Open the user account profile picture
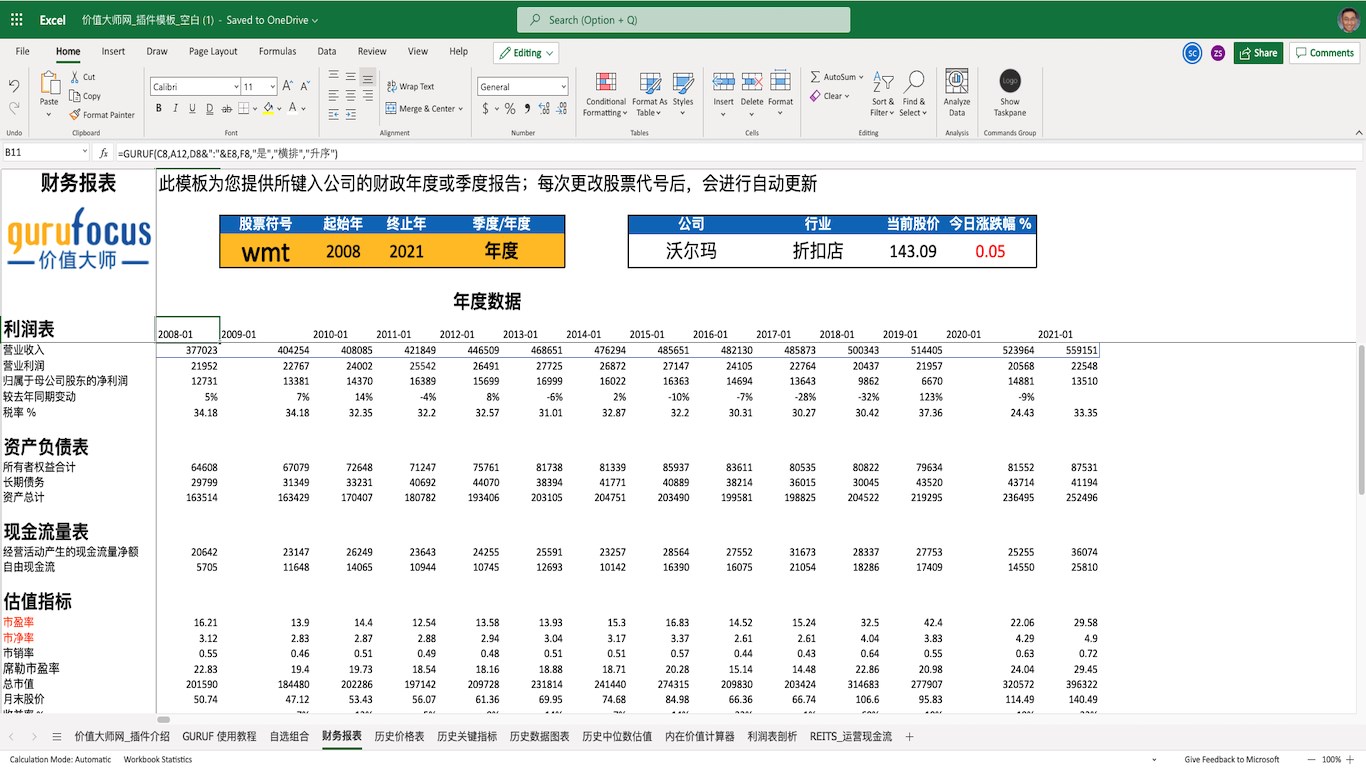1366x768 pixels. pyautogui.click(x=1348, y=20)
